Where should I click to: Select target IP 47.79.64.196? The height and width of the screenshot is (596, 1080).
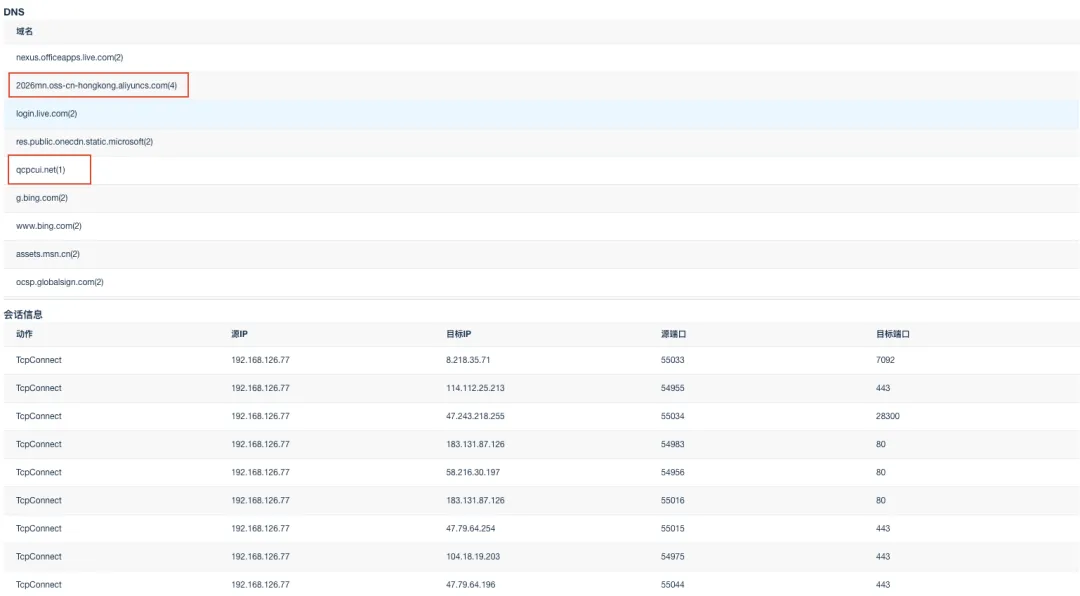(x=470, y=585)
